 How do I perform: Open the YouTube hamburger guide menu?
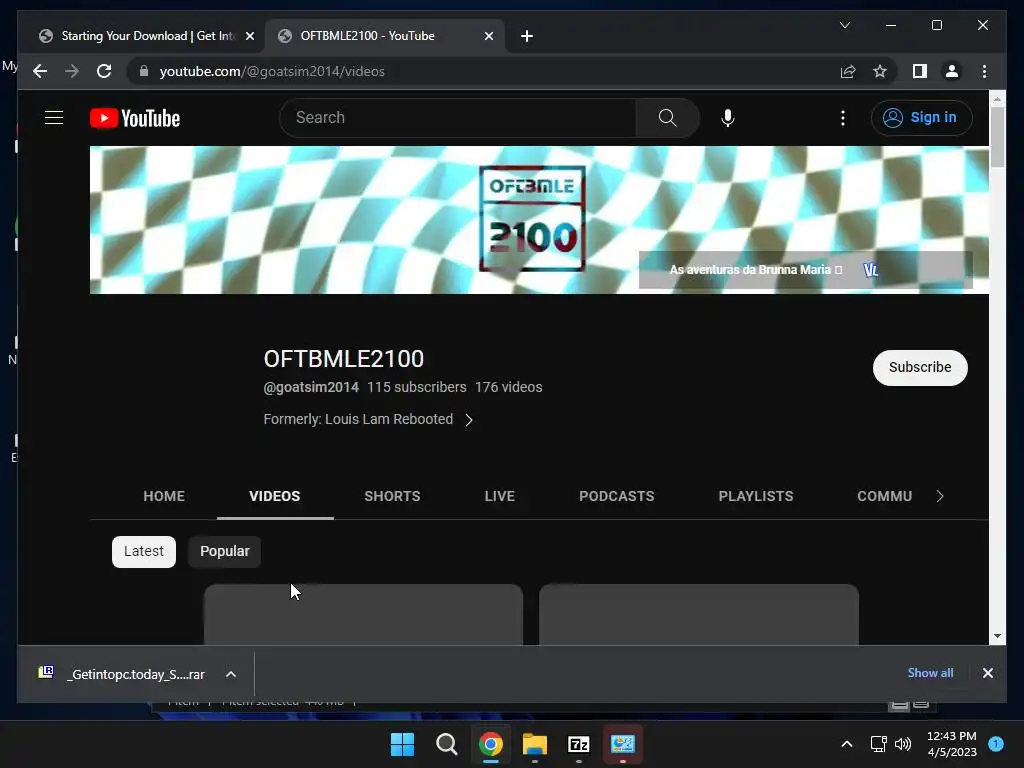[54, 118]
